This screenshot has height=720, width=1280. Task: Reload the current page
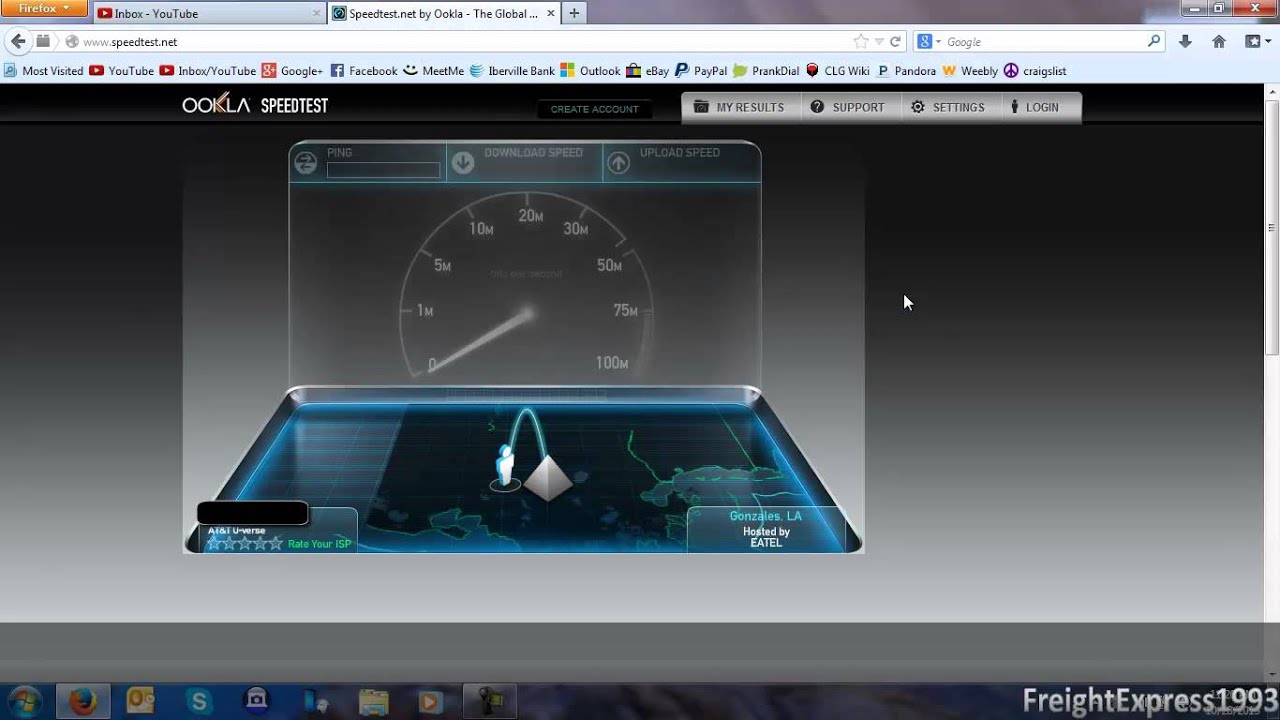[x=895, y=42]
